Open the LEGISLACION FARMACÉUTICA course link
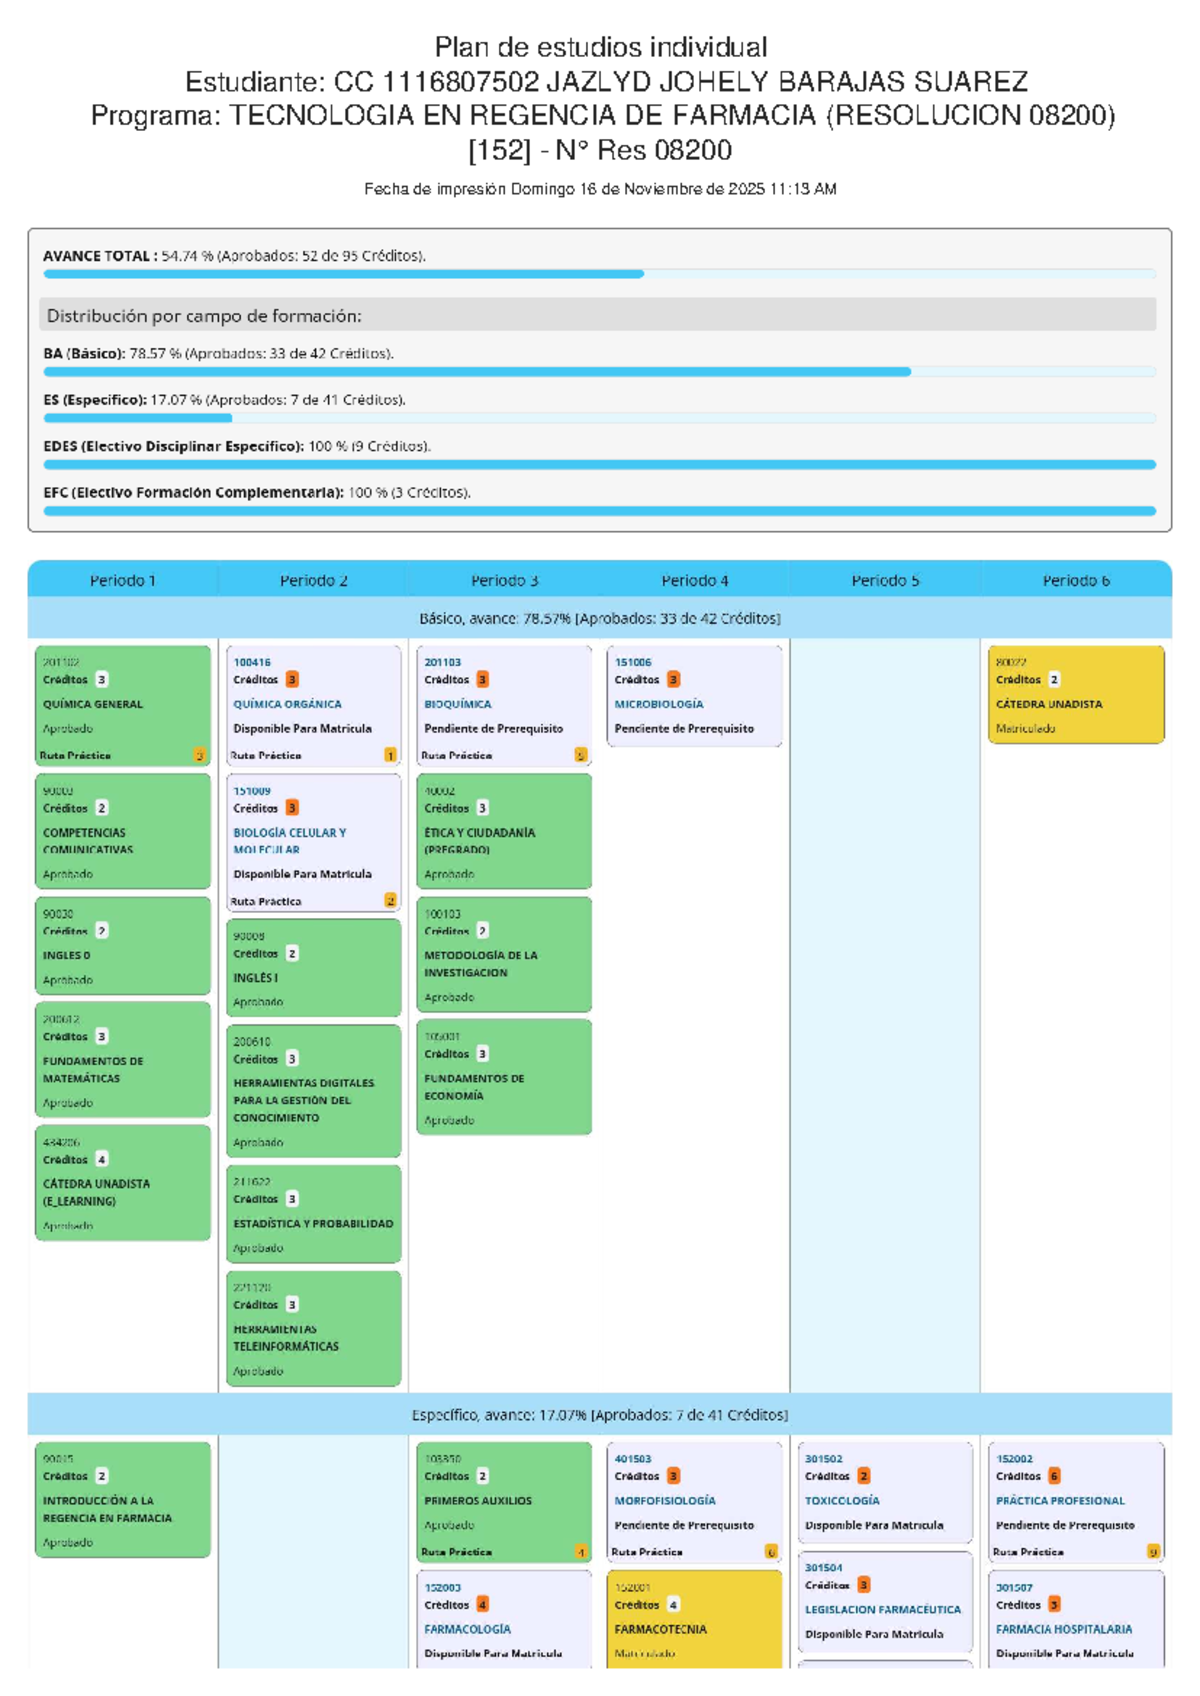 pos(883,1609)
